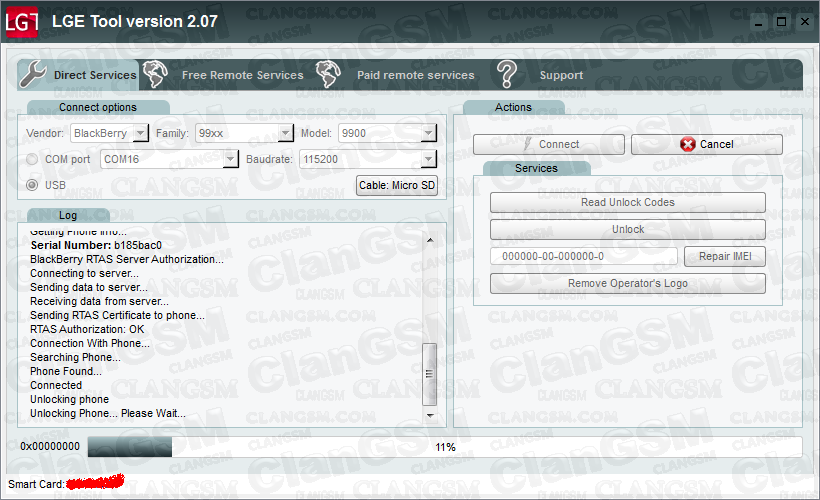The image size is (820, 500).
Task: Click the log scrollbar up arrow
Action: [429, 240]
